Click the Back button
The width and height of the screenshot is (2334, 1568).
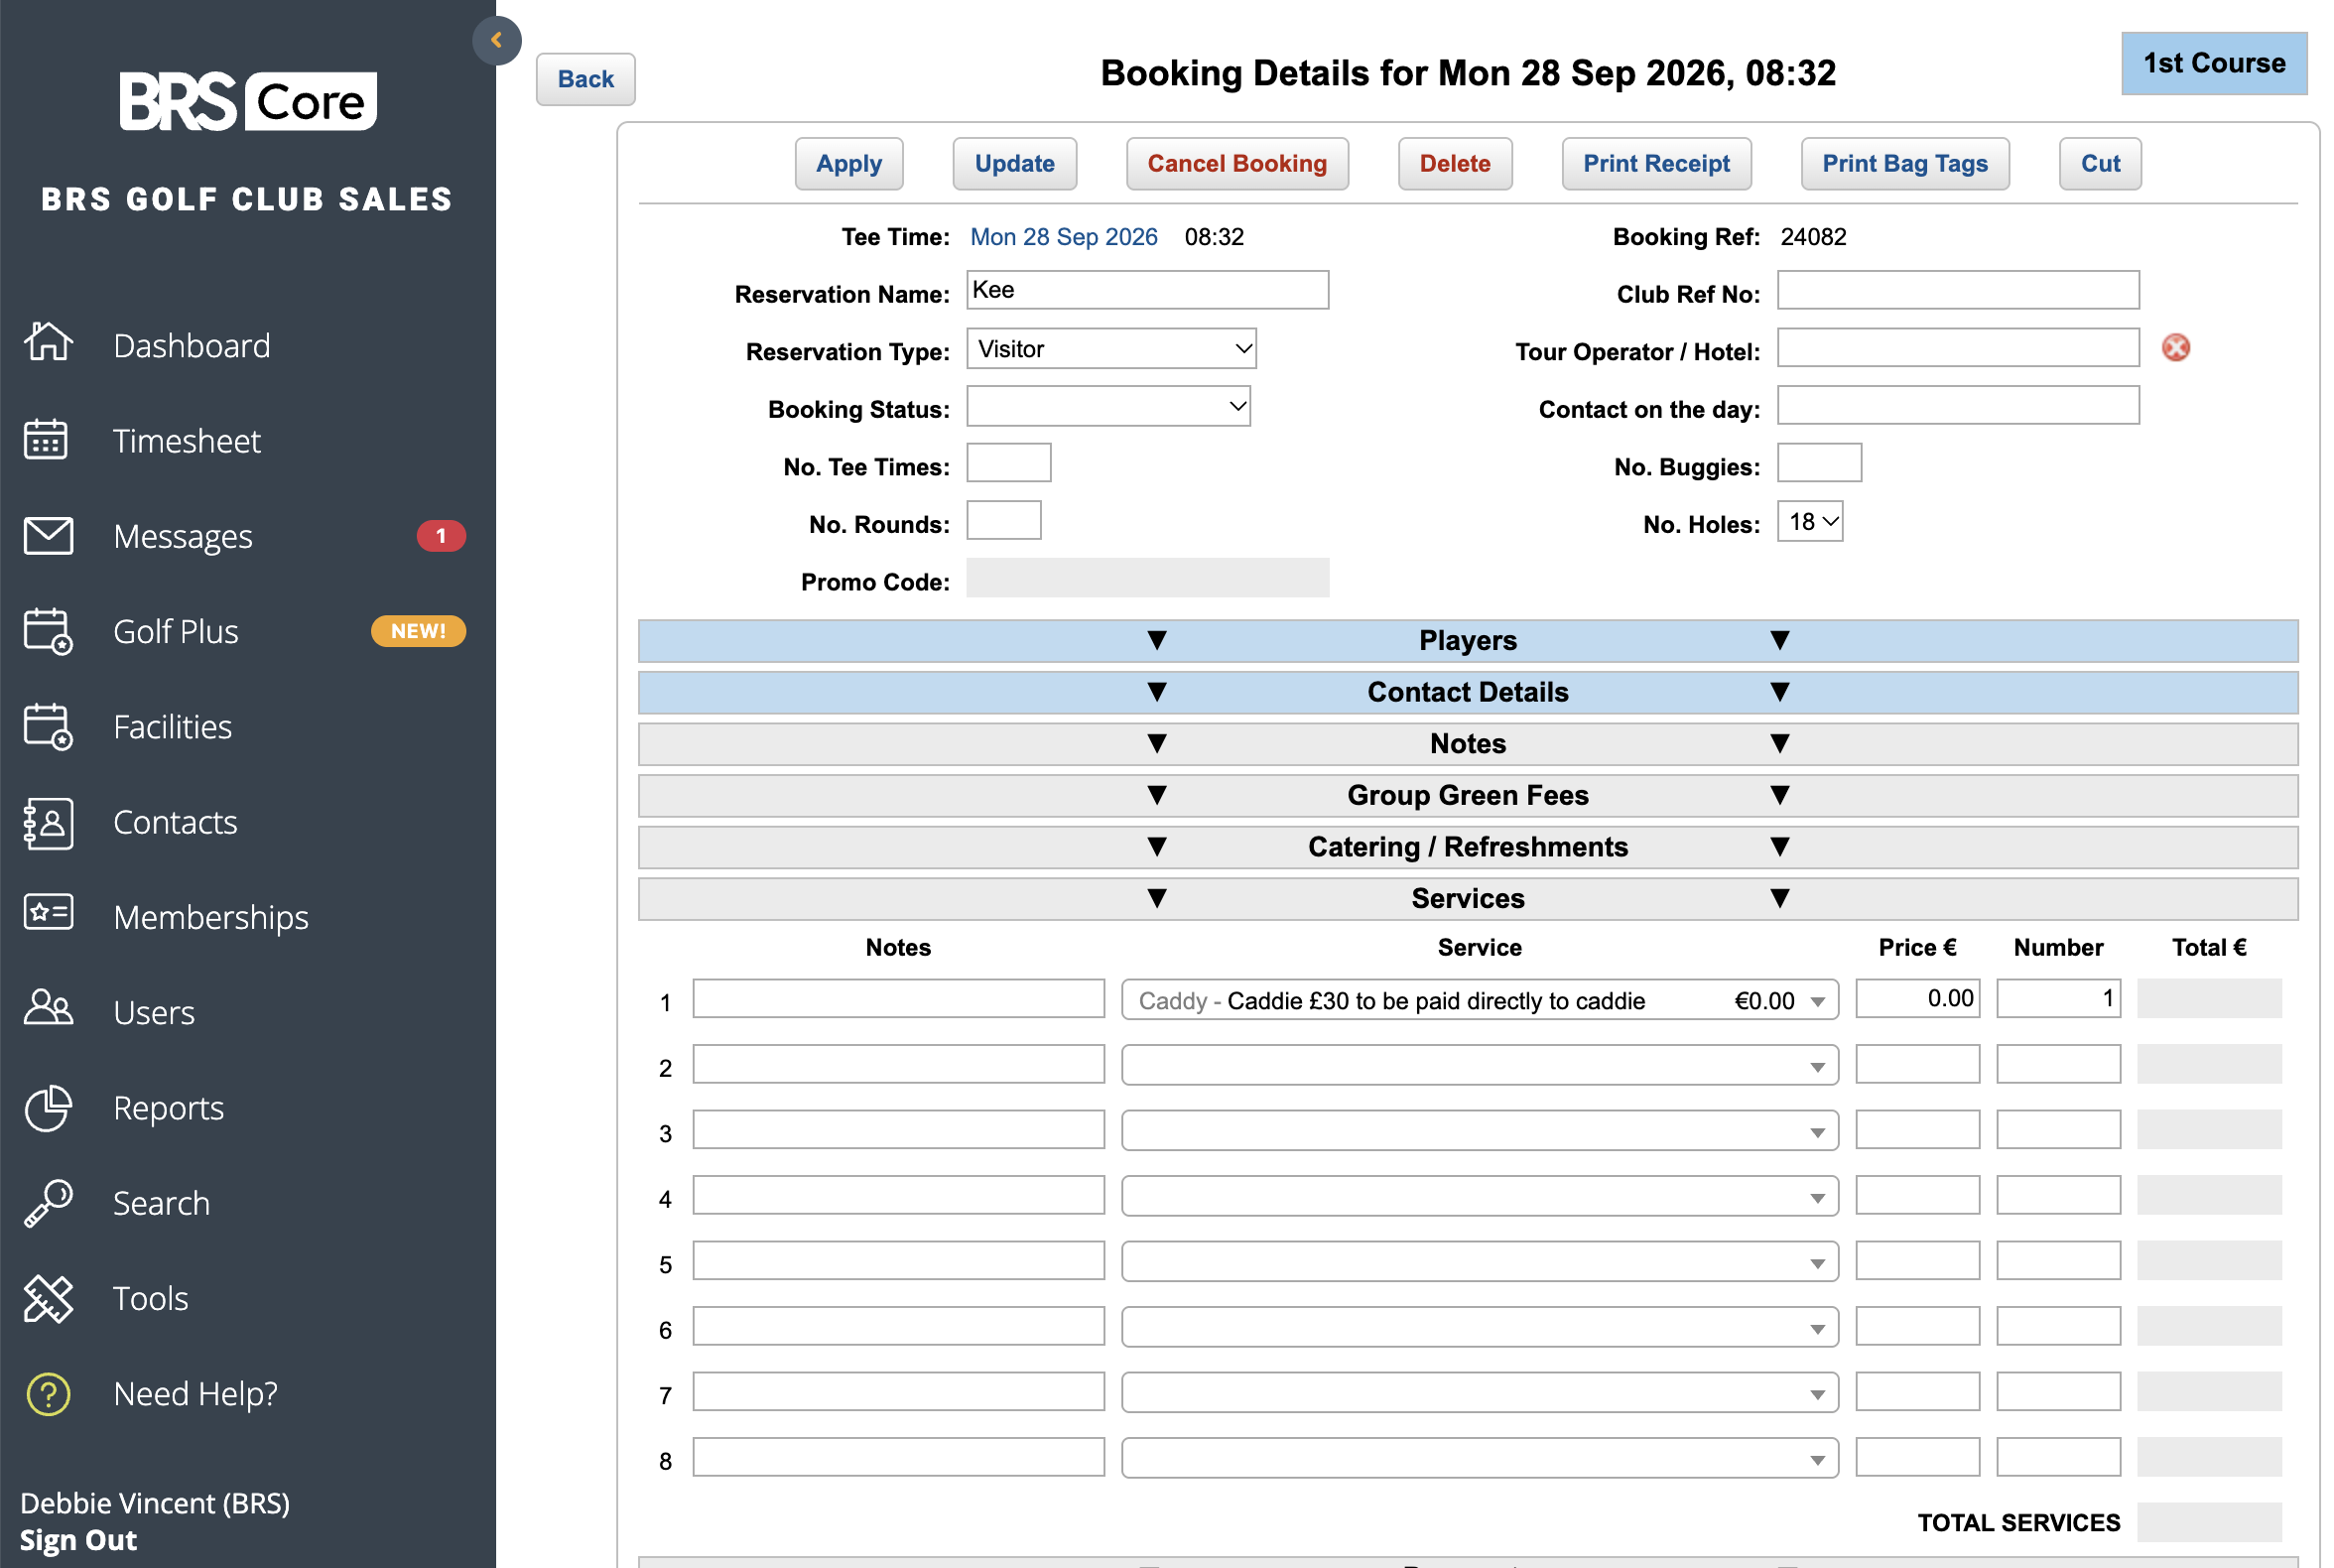coord(585,79)
